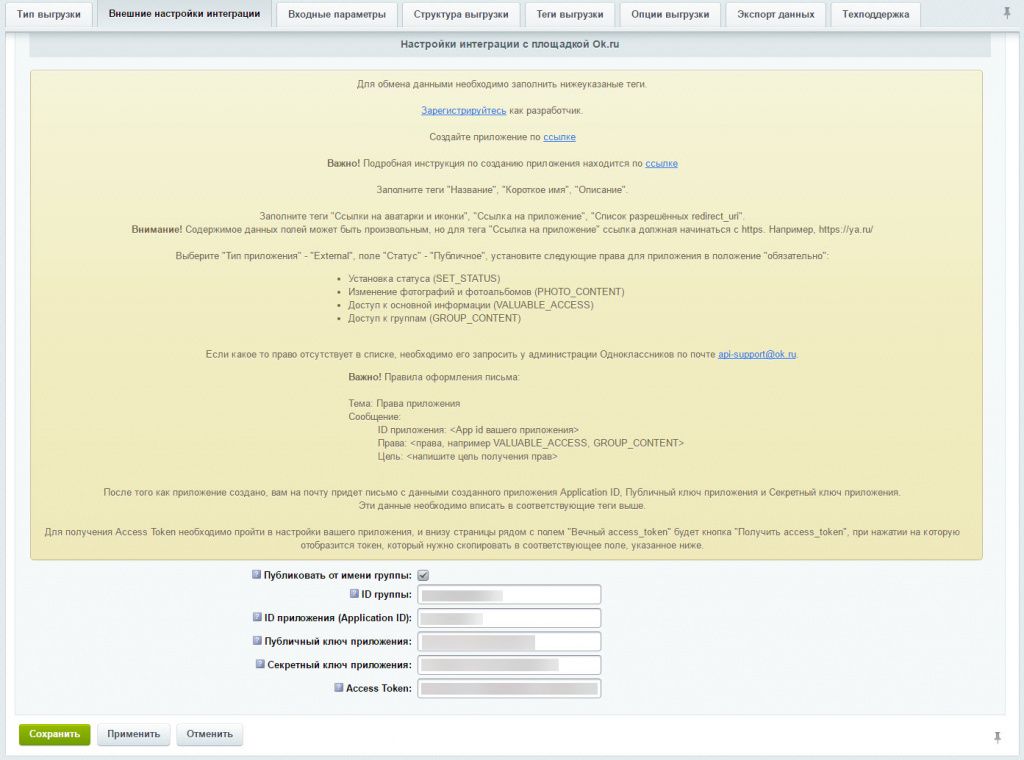Open 'ссылке' link after 'Создайте приложение по'
Screen dimensions: 1024x760
(x=560, y=137)
